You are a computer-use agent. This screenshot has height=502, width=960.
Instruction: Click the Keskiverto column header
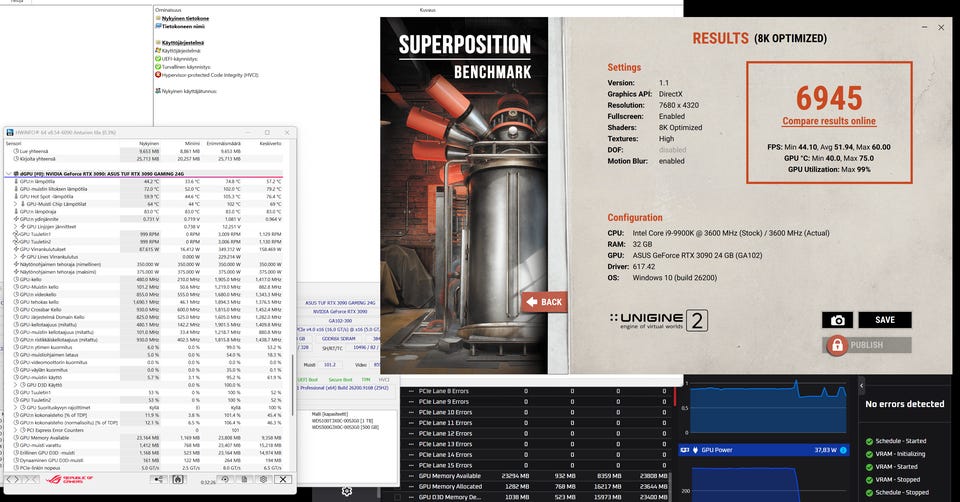tap(271, 143)
